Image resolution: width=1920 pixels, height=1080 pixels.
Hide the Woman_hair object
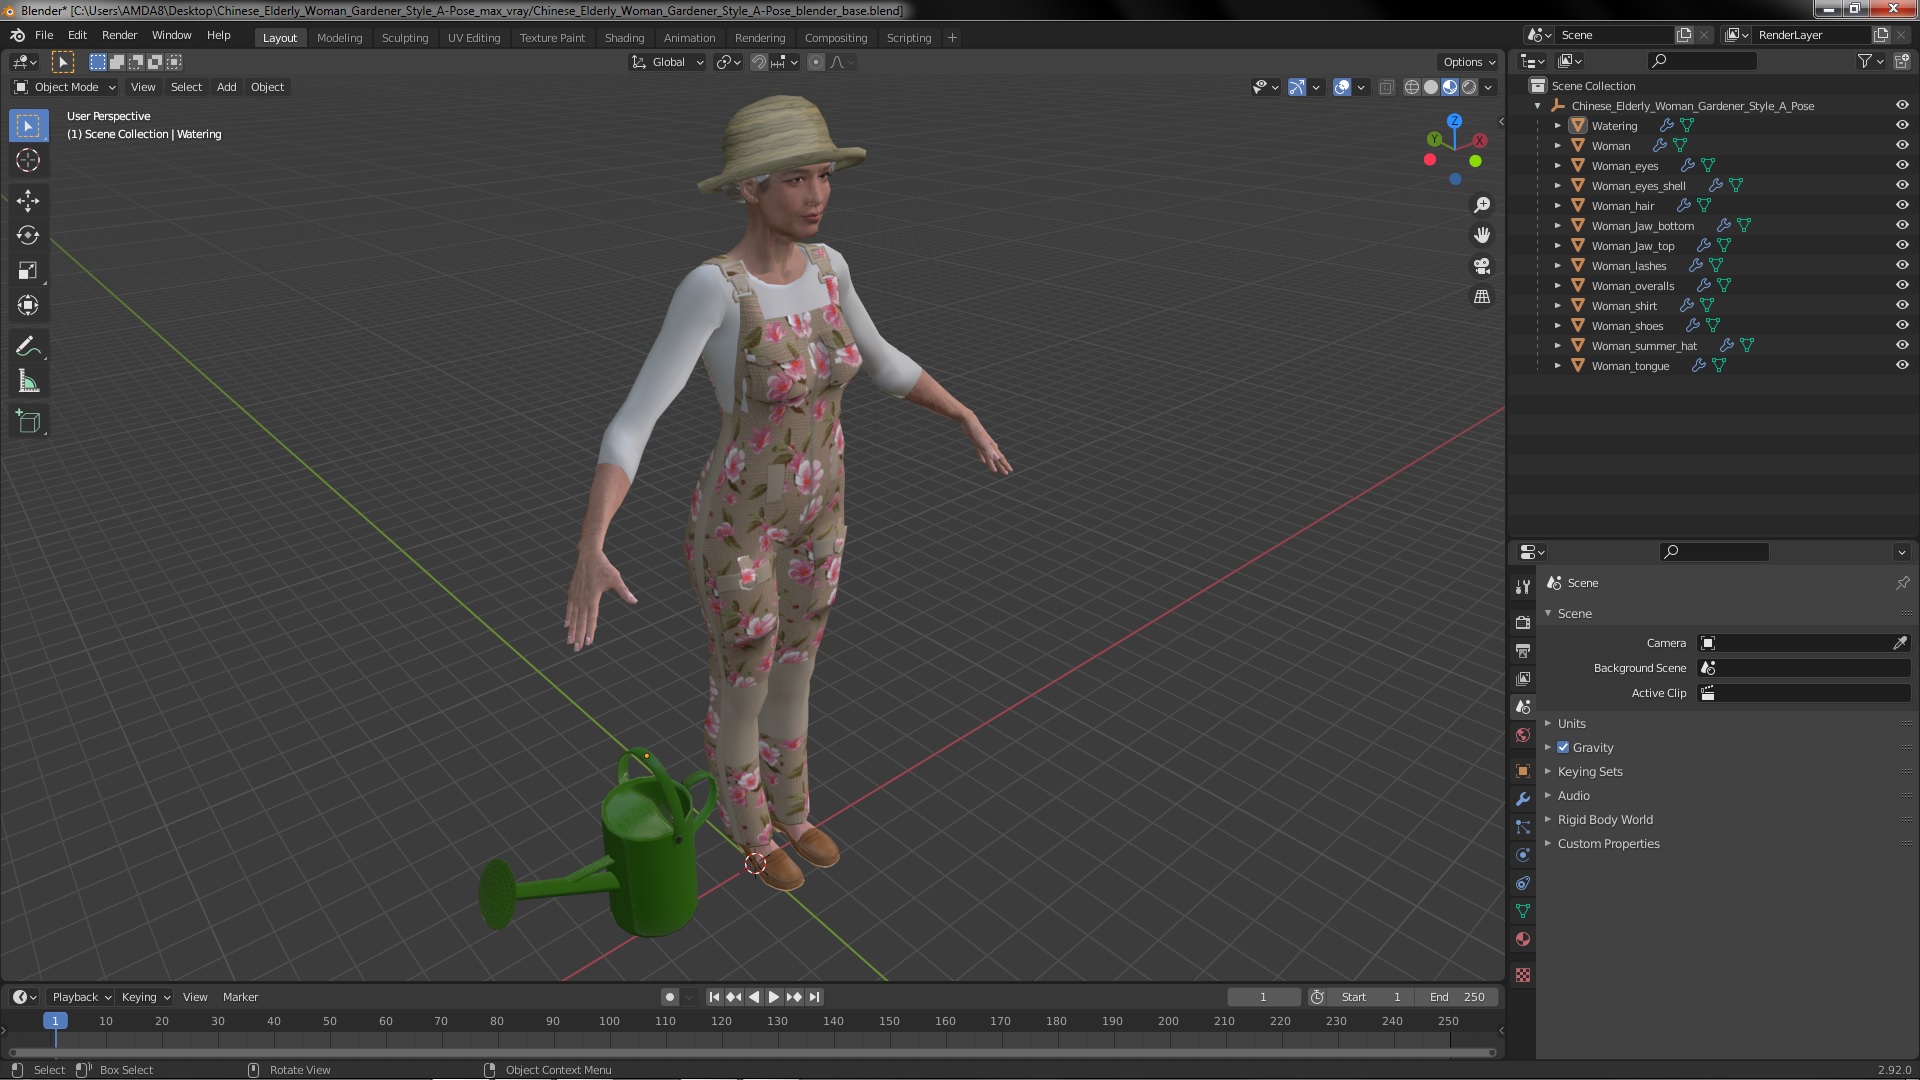(x=1902, y=205)
